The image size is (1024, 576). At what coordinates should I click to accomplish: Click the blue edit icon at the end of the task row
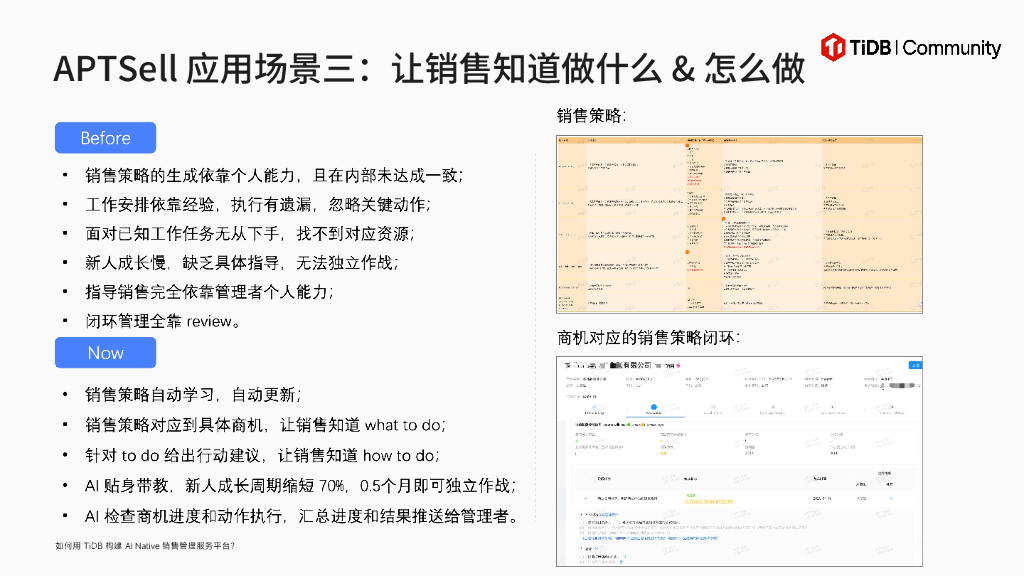click(x=891, y=498)
